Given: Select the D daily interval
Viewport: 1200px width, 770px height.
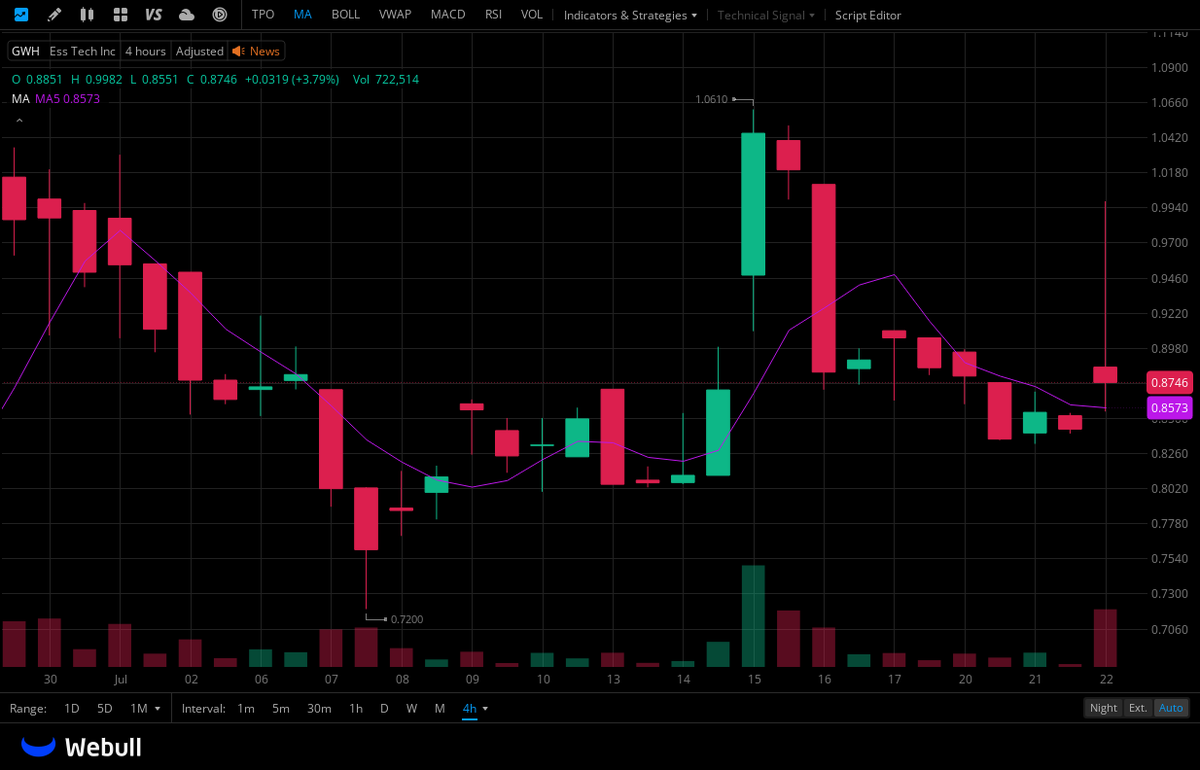Looking at the screenshot, I should (x=384, y=708).
